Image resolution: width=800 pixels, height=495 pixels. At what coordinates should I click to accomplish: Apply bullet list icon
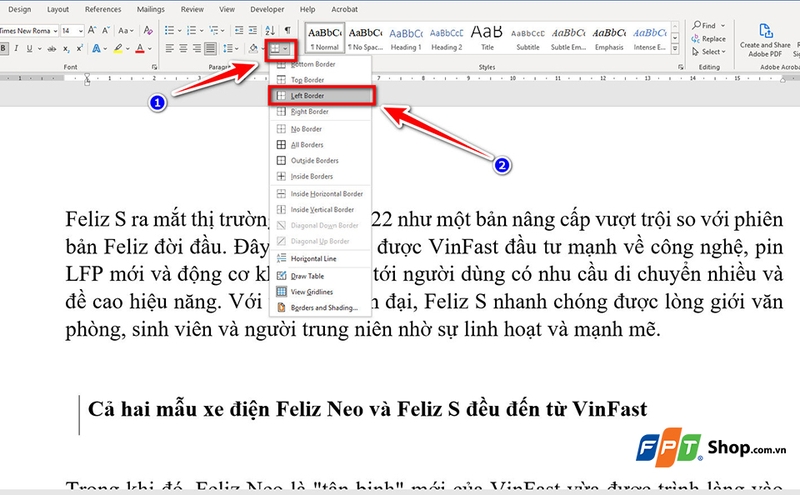click(x=169, y=31)
